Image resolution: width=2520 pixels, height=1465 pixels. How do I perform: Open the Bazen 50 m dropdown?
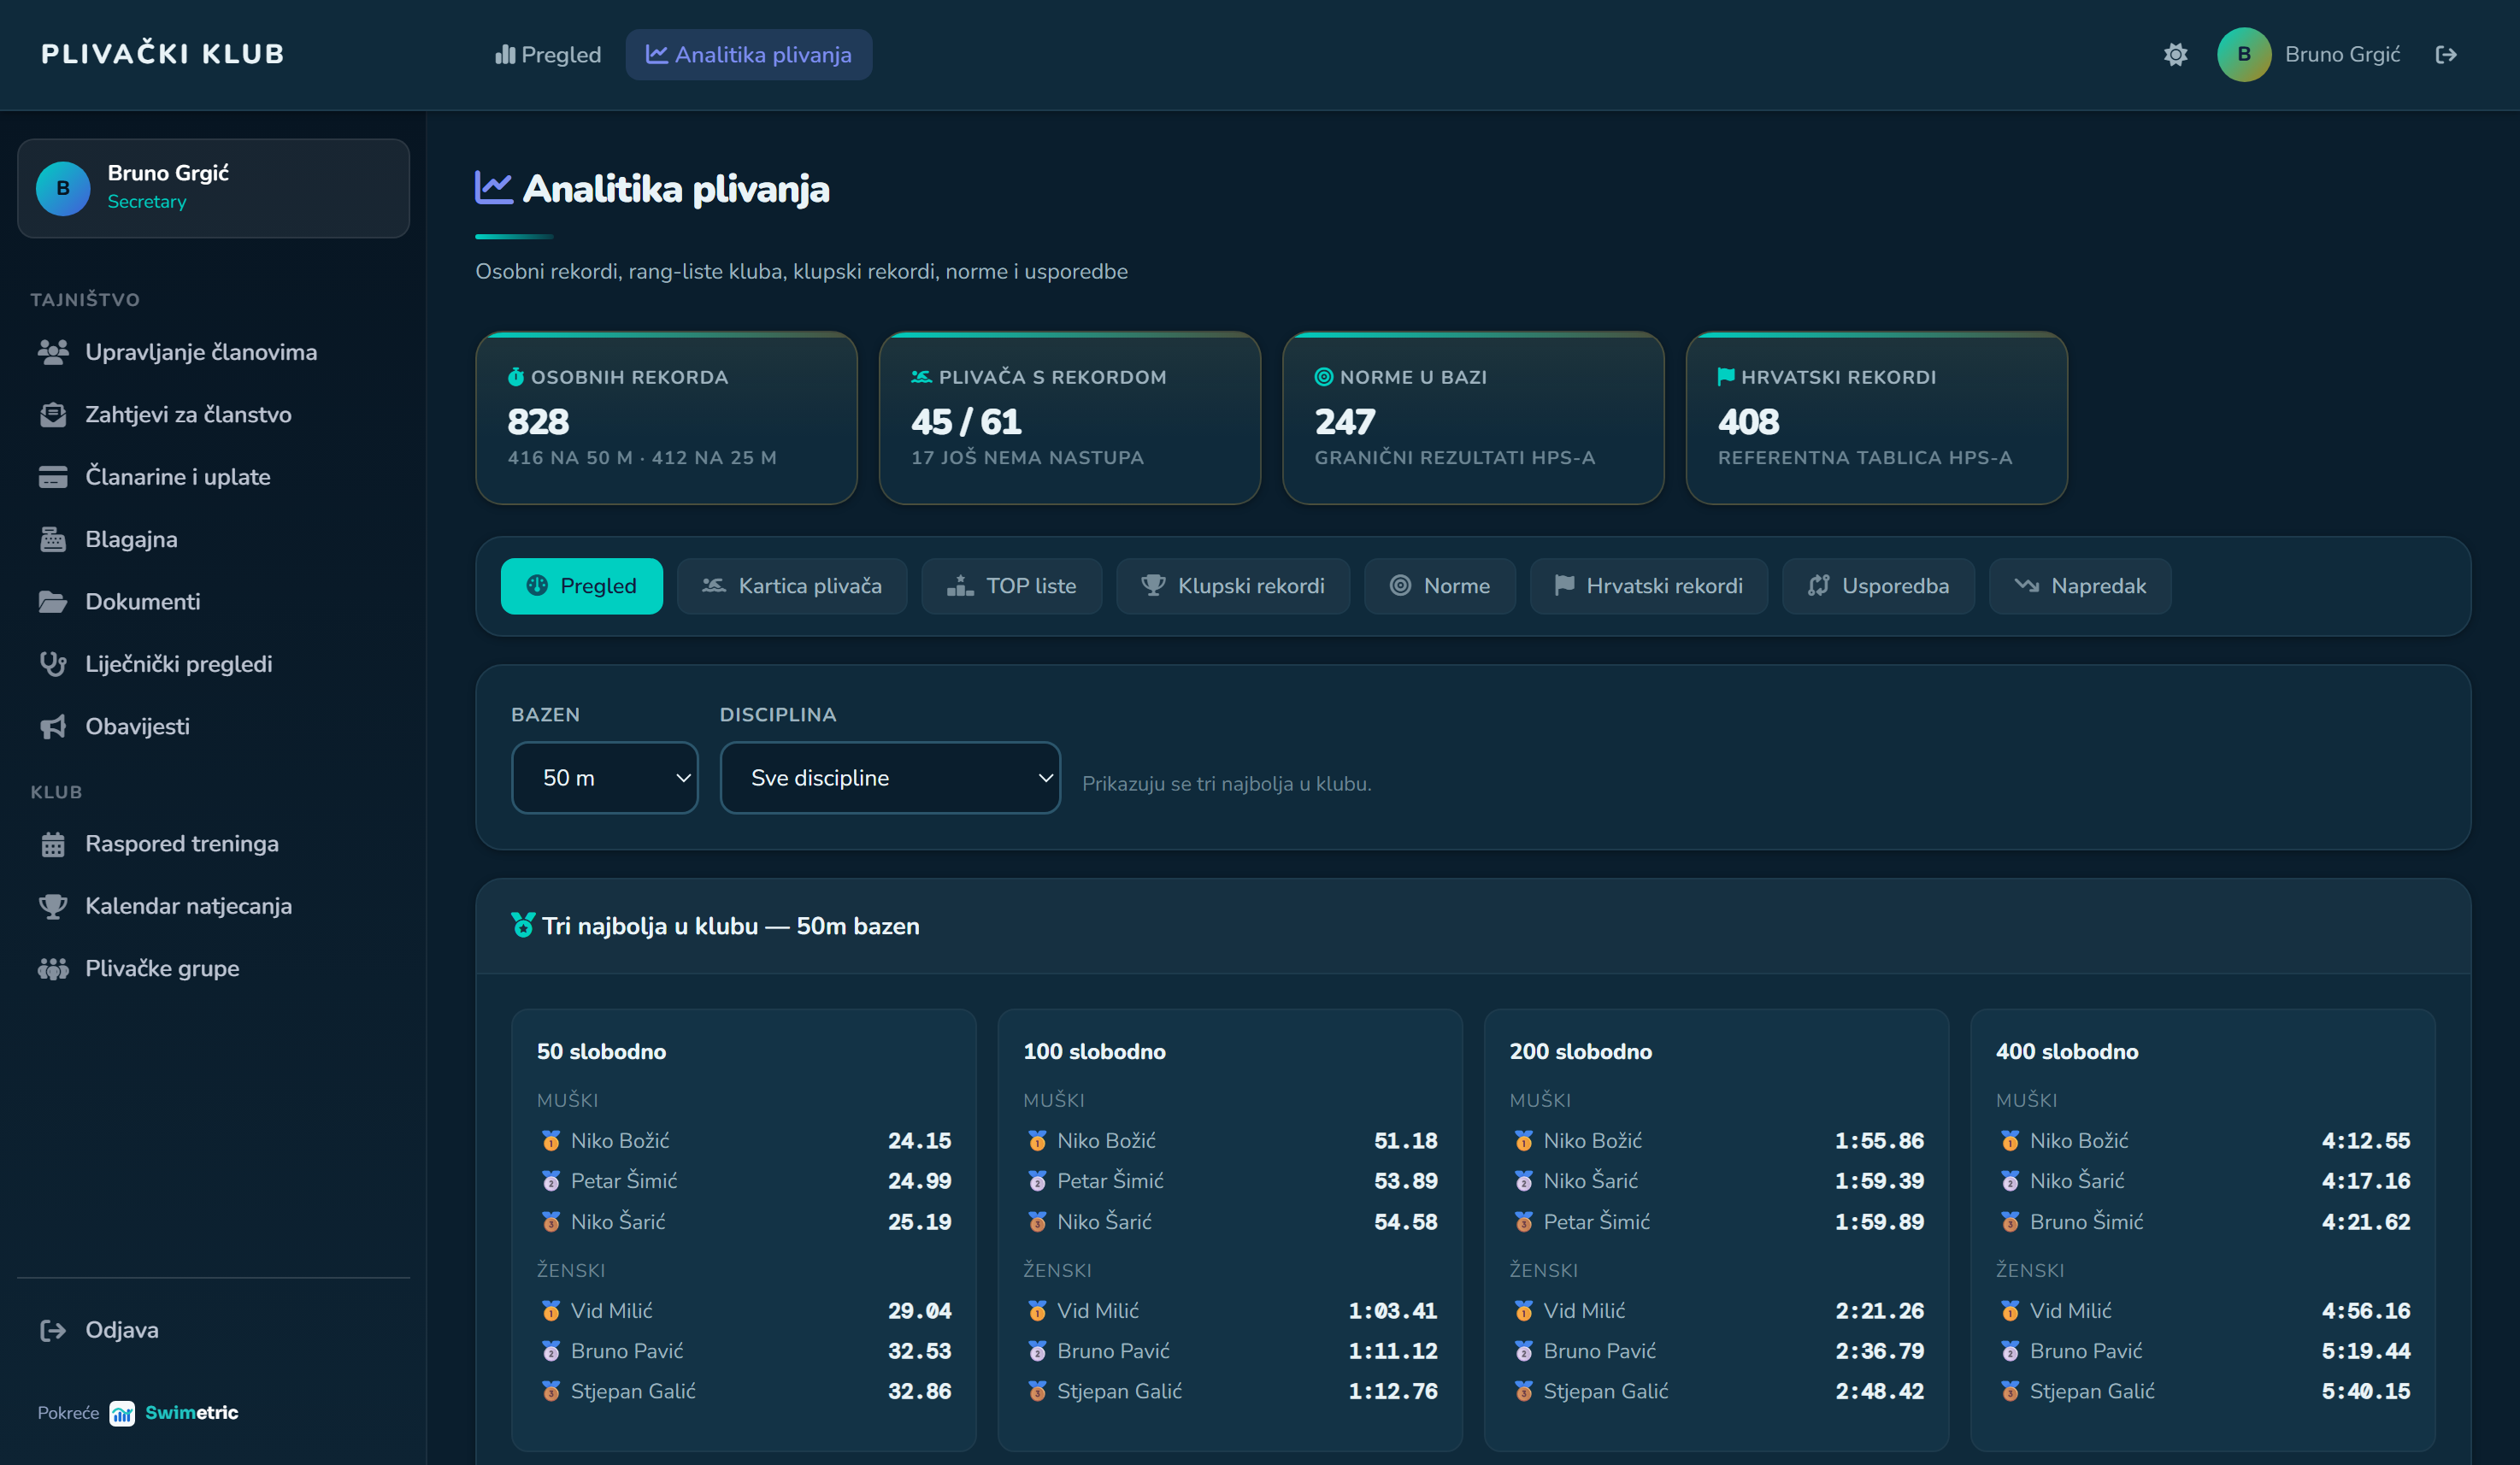605,778
